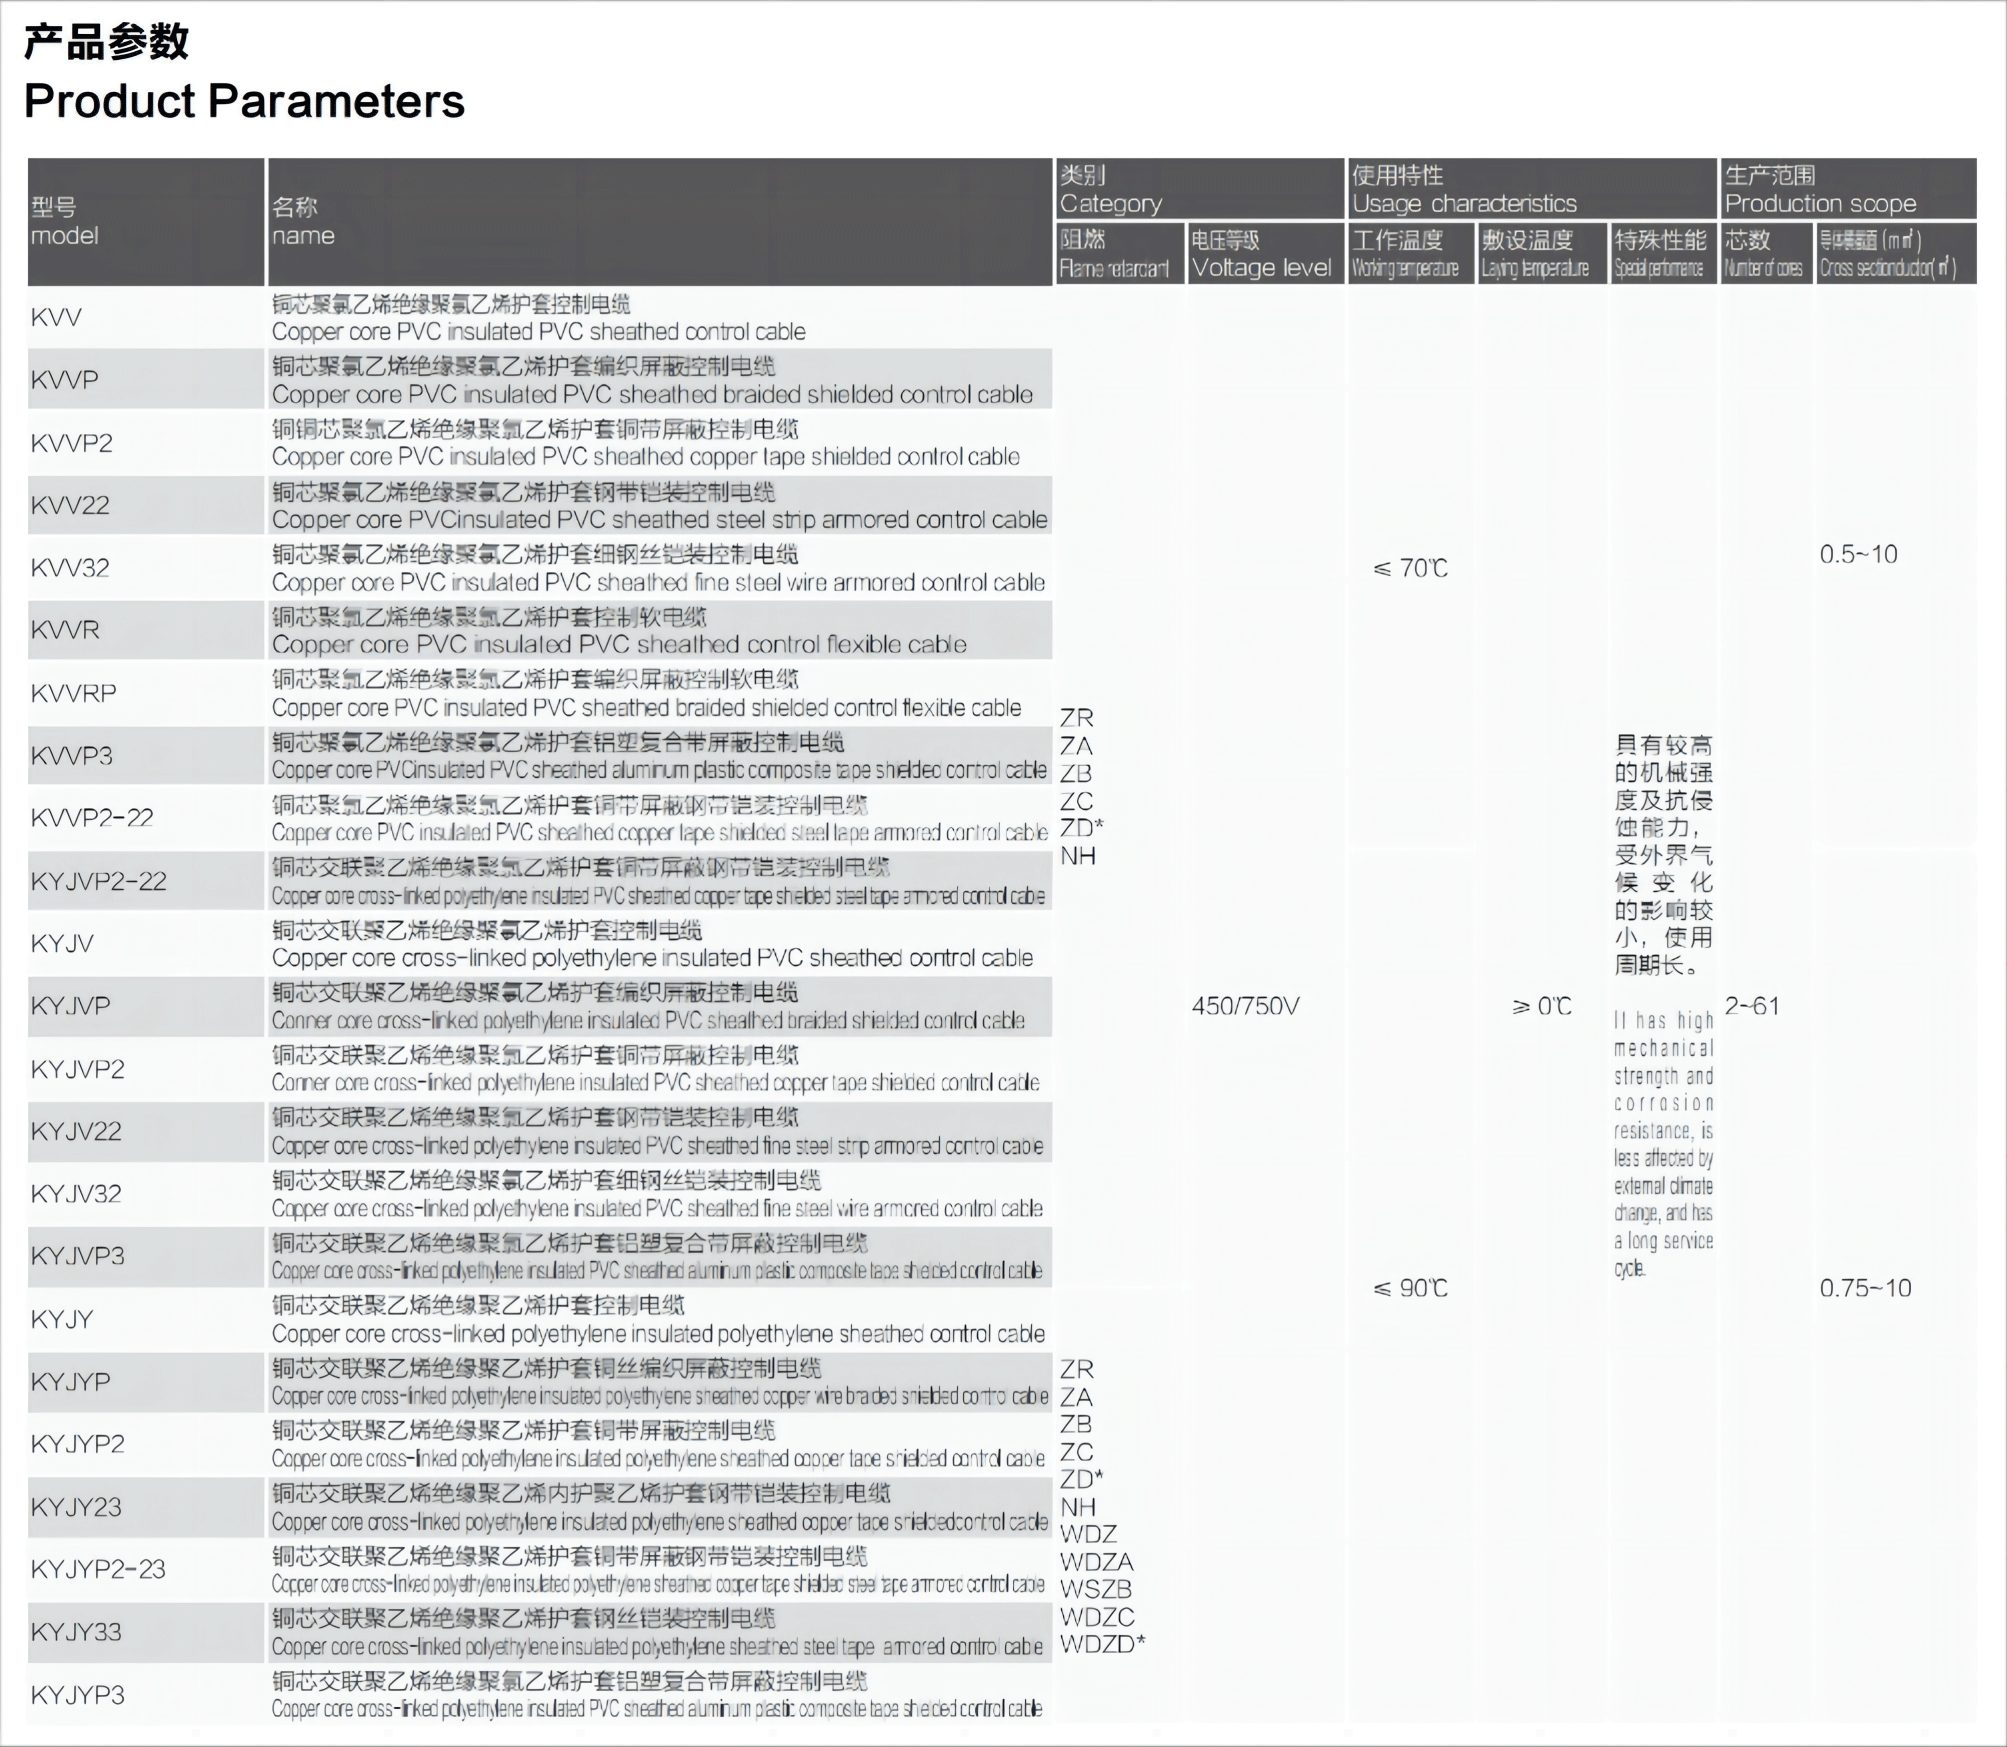
Task: Click the Production scope header
Action: (1849, 189)
